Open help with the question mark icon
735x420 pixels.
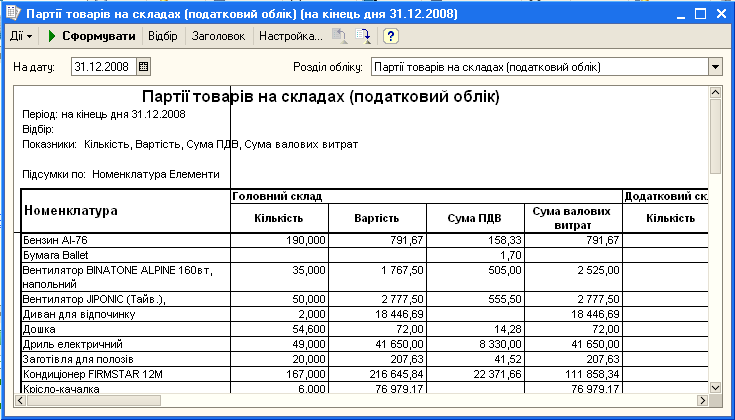click(x=391, y=36)
